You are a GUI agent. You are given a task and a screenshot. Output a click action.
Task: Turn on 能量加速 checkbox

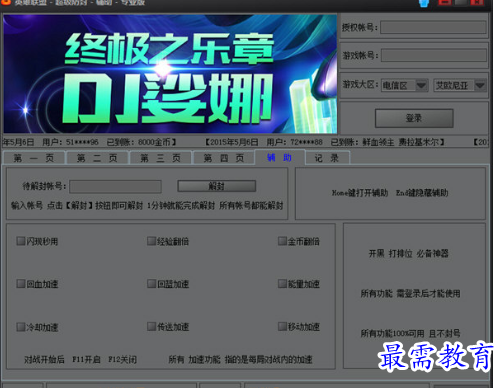pyautogui.click(x=283, y=284)
